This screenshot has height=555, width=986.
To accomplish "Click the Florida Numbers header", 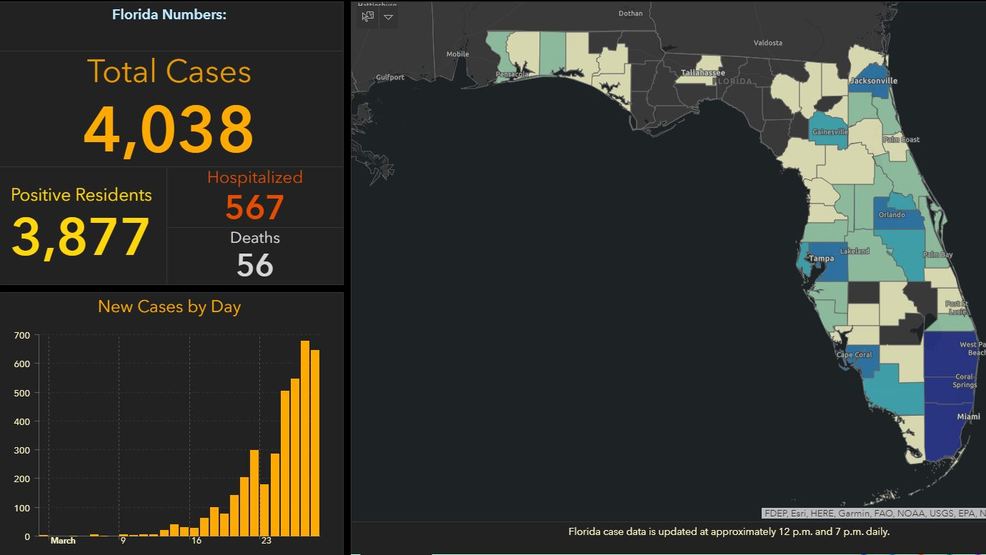I will pyautogui.click(x=169, y=15).
